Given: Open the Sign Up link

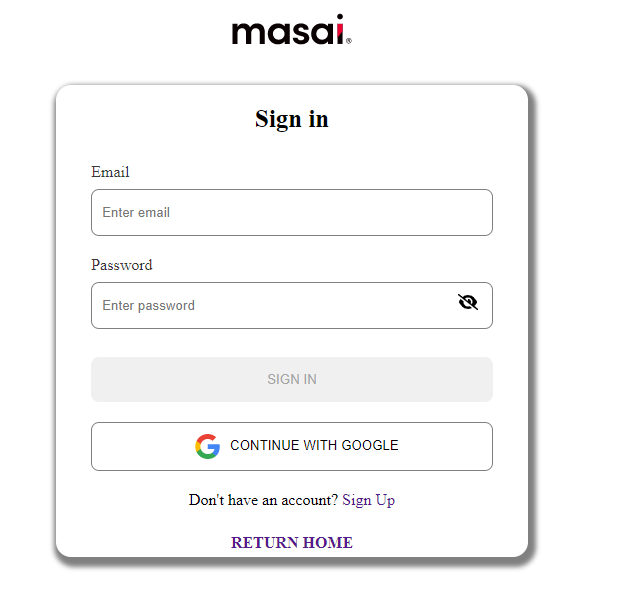Looking at the screenshot, I should [369, 500].
